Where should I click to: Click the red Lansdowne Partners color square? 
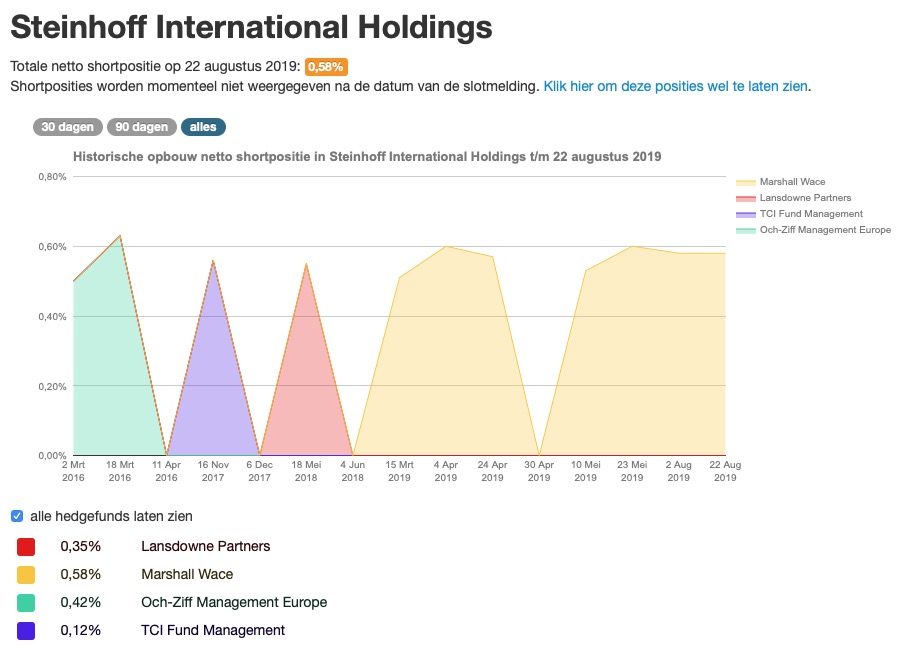coord(27,546)
